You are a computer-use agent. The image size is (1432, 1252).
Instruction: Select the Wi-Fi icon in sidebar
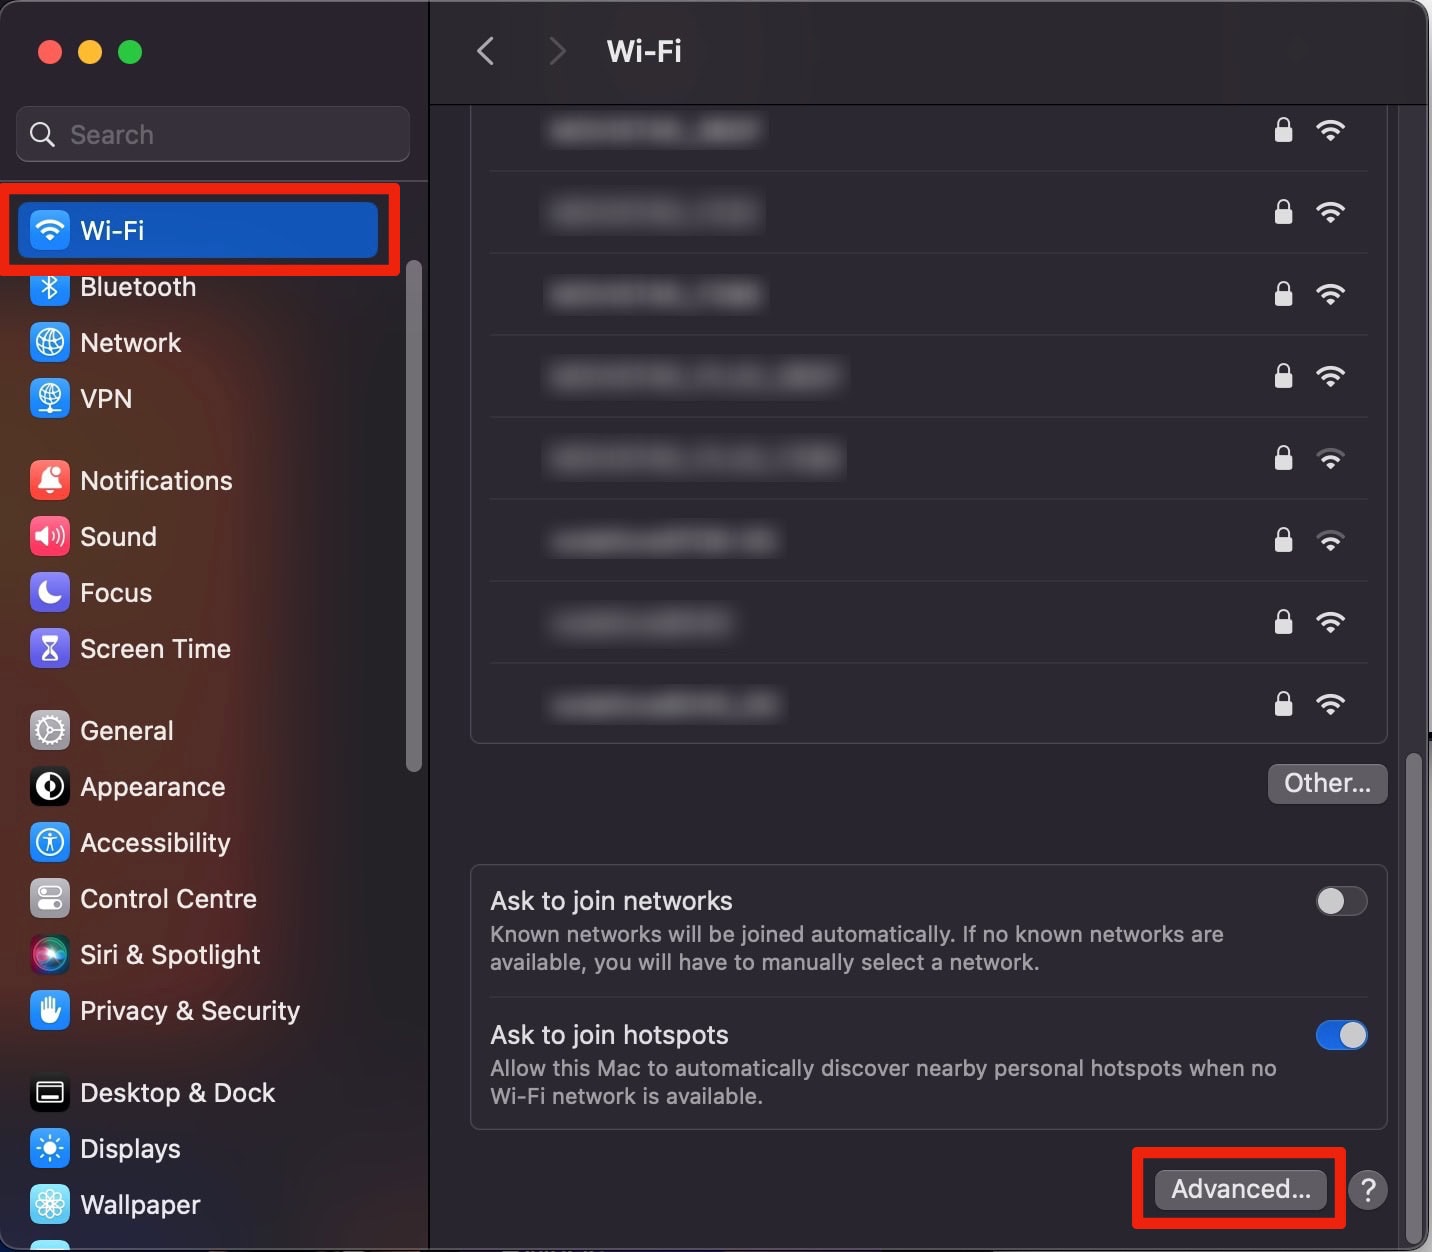[50, 230]
